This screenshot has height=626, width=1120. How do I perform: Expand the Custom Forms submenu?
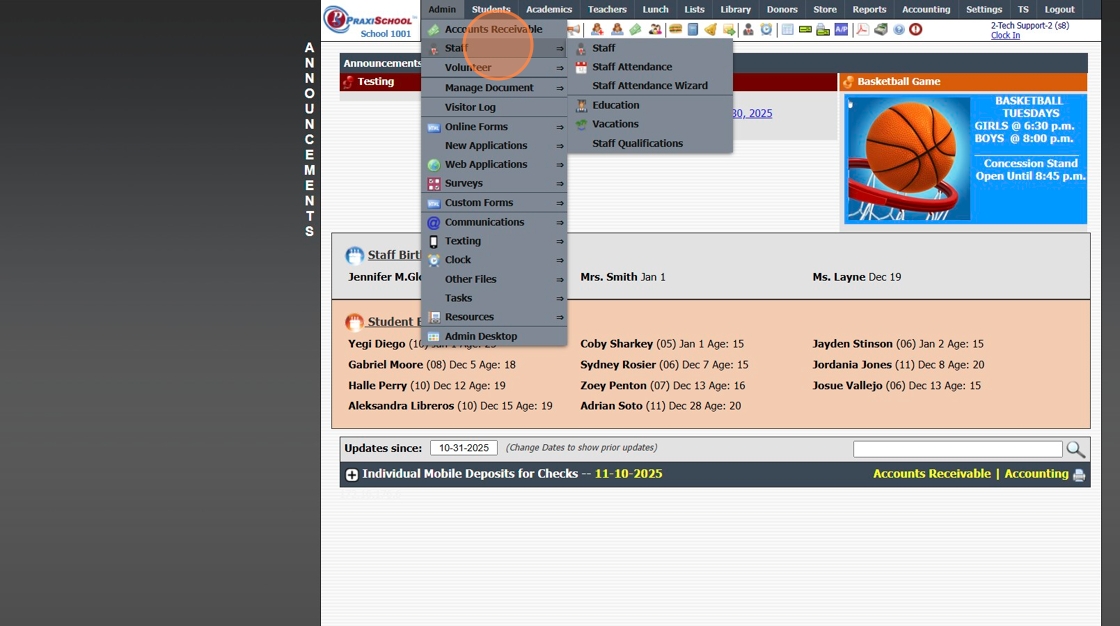494,203
